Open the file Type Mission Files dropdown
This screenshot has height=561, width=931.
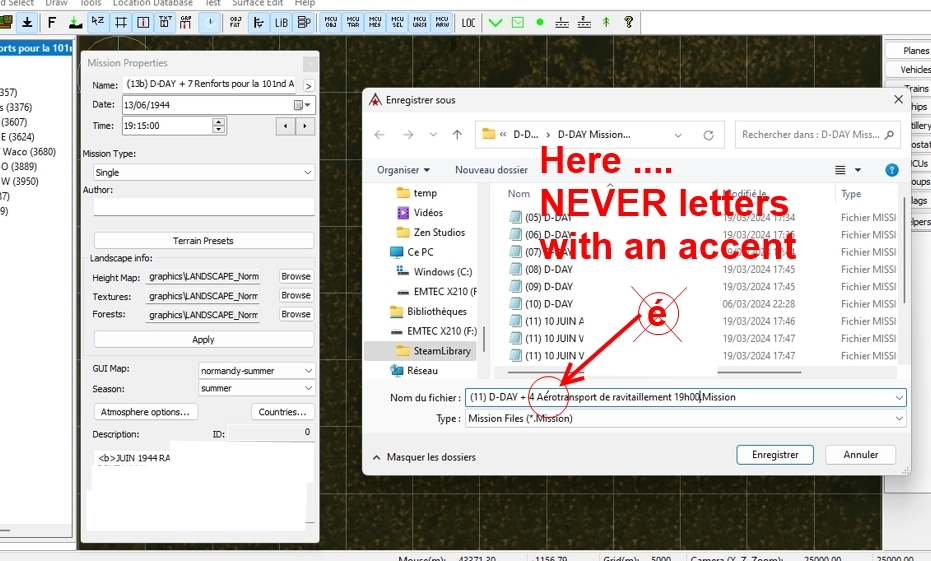coord(899,419)
